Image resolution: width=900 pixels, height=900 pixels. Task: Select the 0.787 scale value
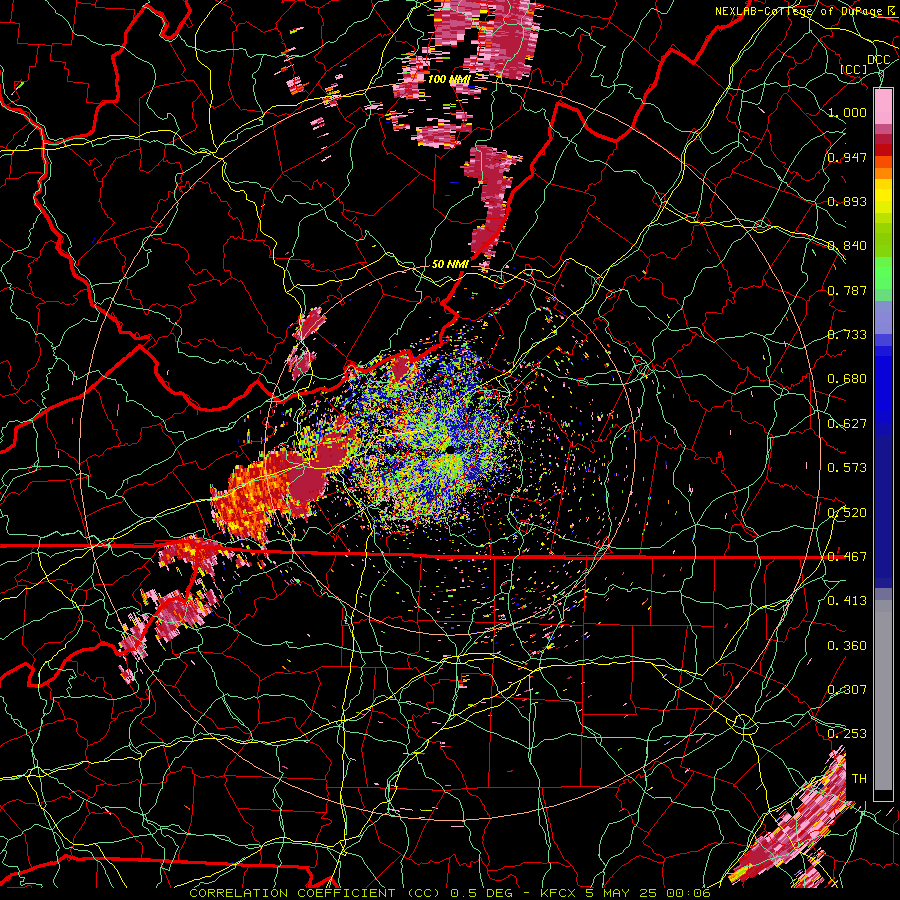click(847, 290)
